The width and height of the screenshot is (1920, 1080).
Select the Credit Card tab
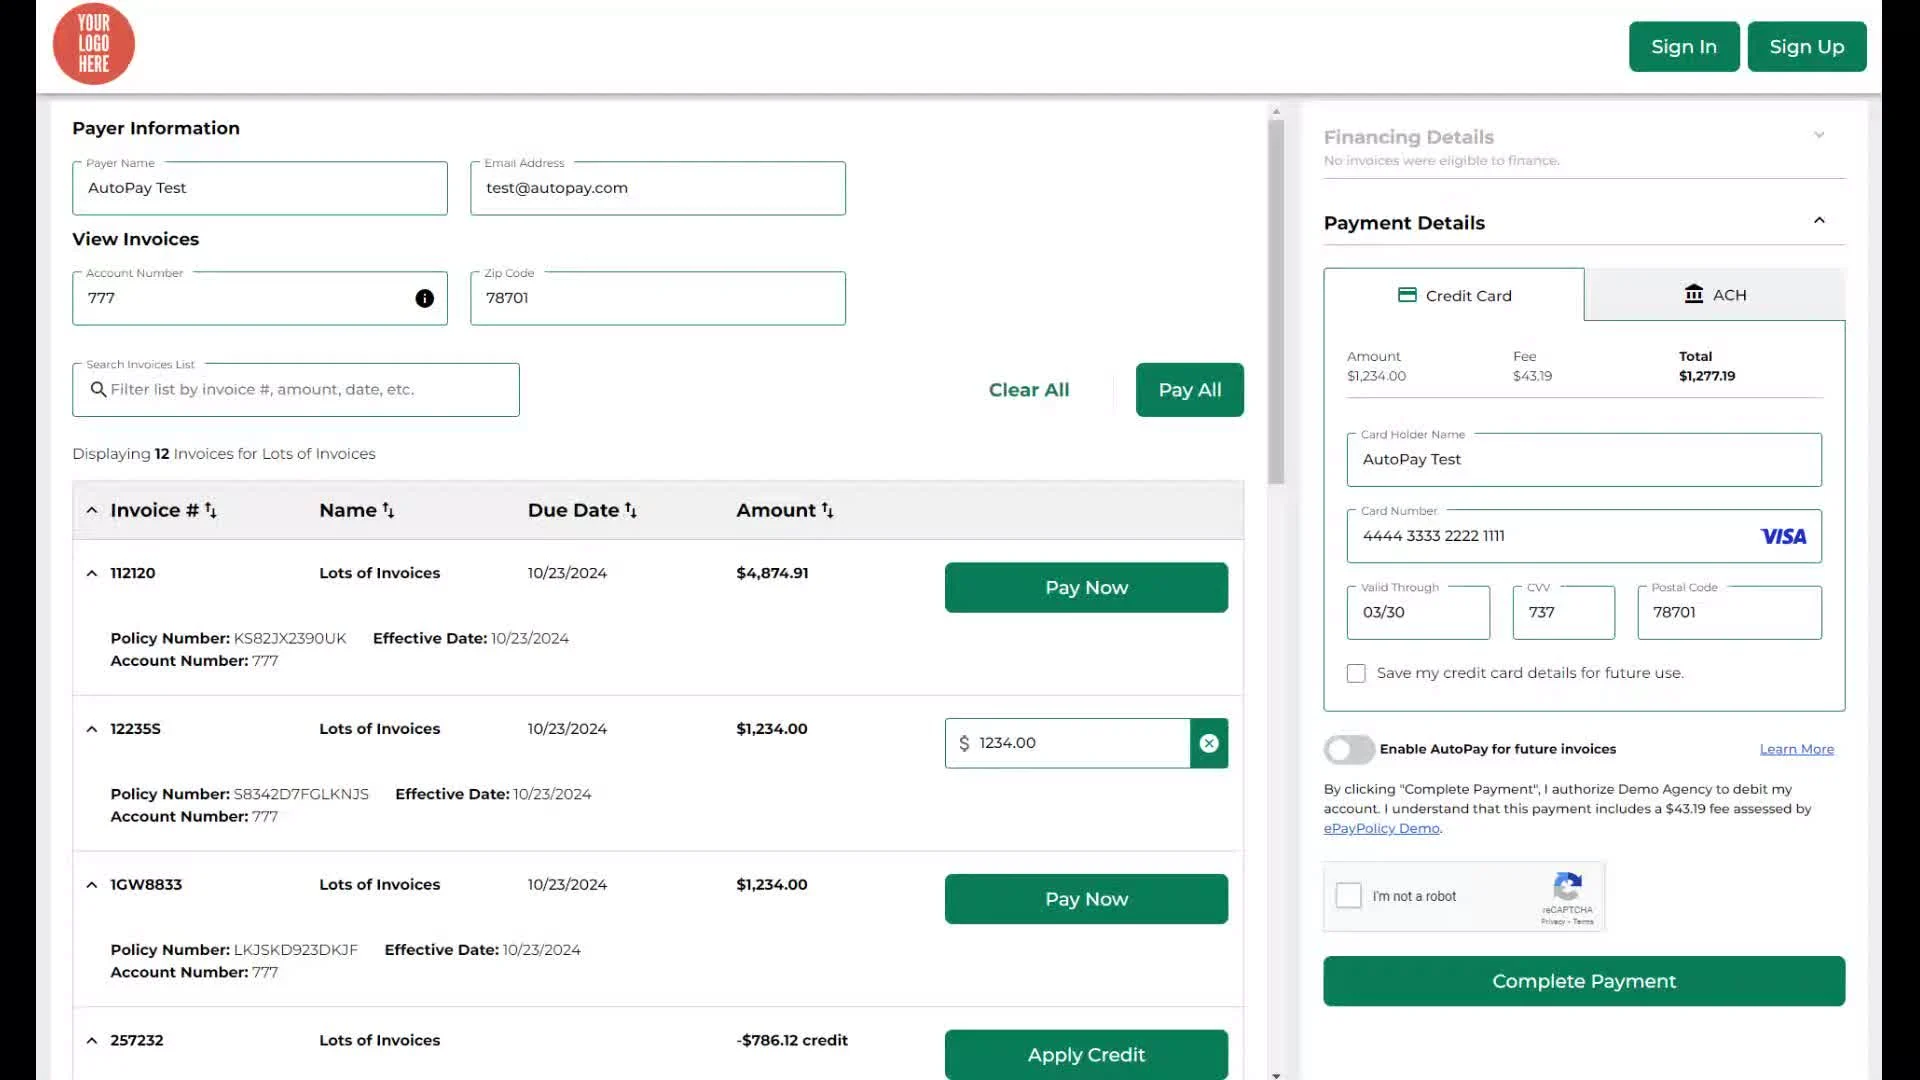click(x=1454, y=295)
